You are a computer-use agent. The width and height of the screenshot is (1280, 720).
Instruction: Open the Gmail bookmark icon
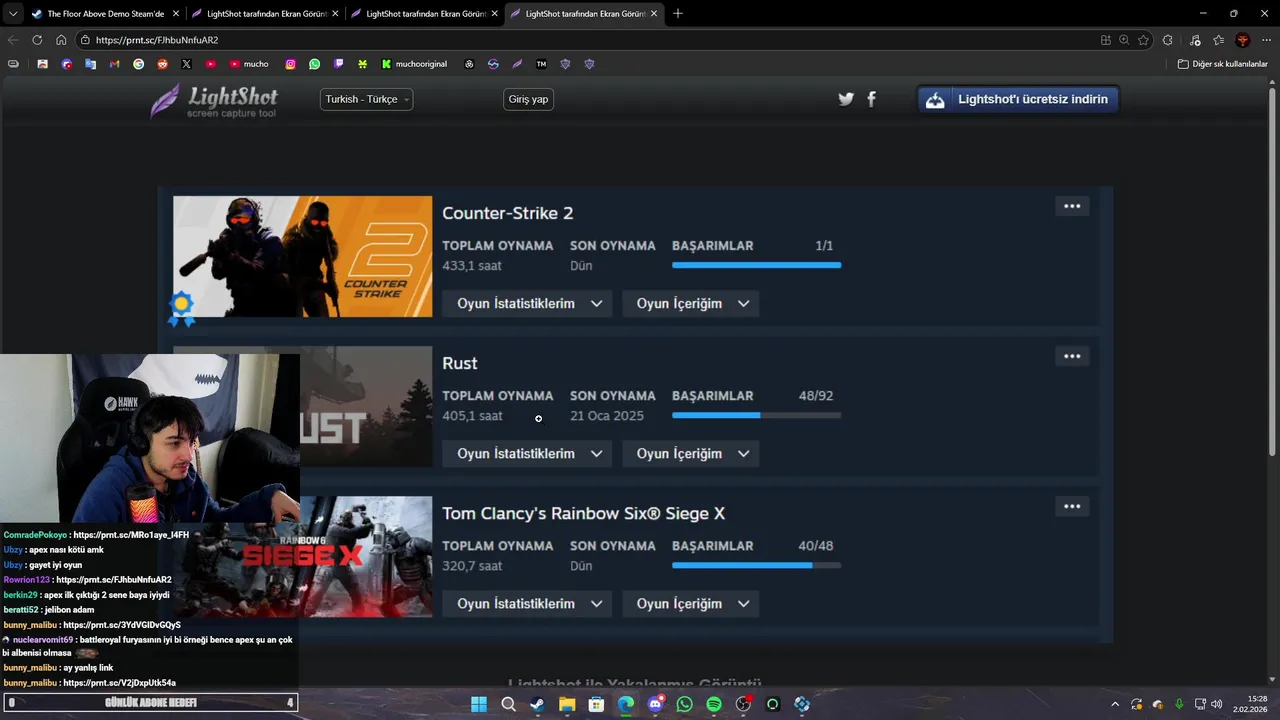click(114, 64)
